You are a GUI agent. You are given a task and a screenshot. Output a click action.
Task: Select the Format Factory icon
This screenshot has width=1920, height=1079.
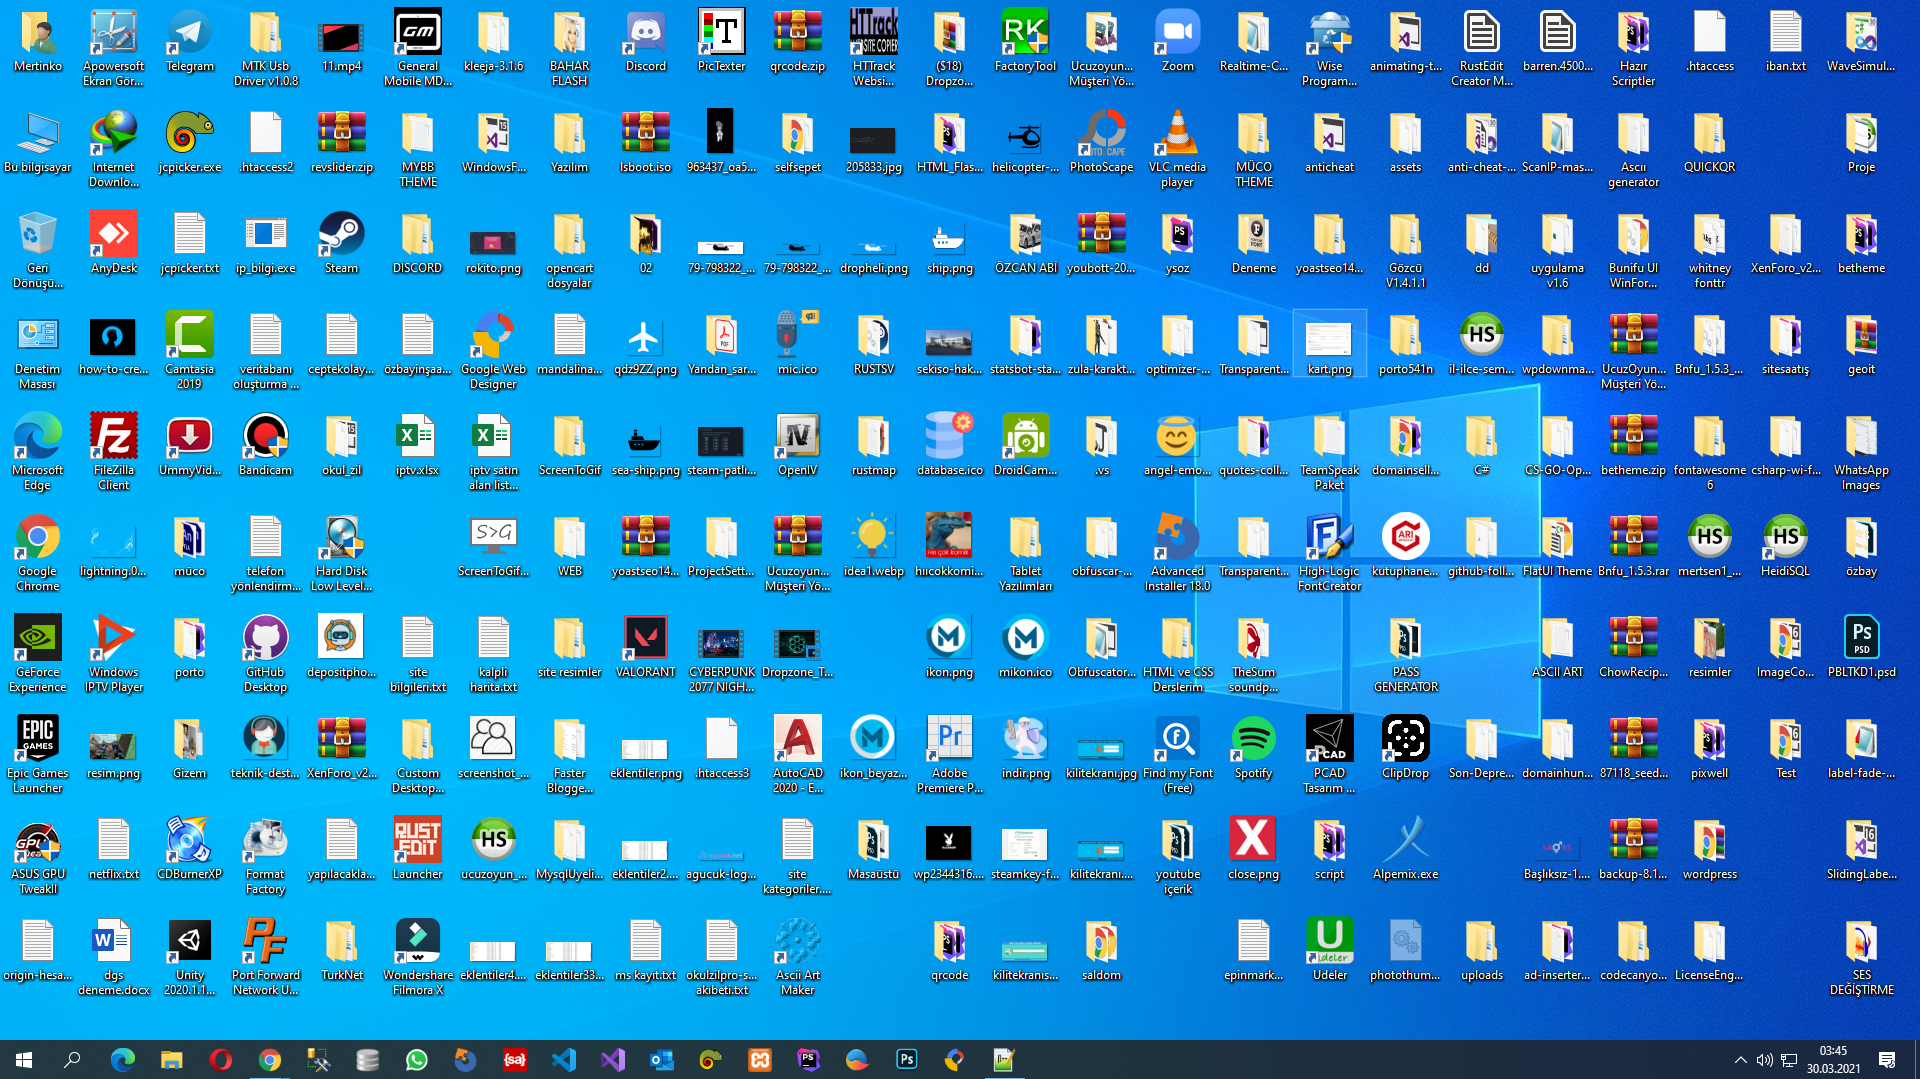click(266, 857)
